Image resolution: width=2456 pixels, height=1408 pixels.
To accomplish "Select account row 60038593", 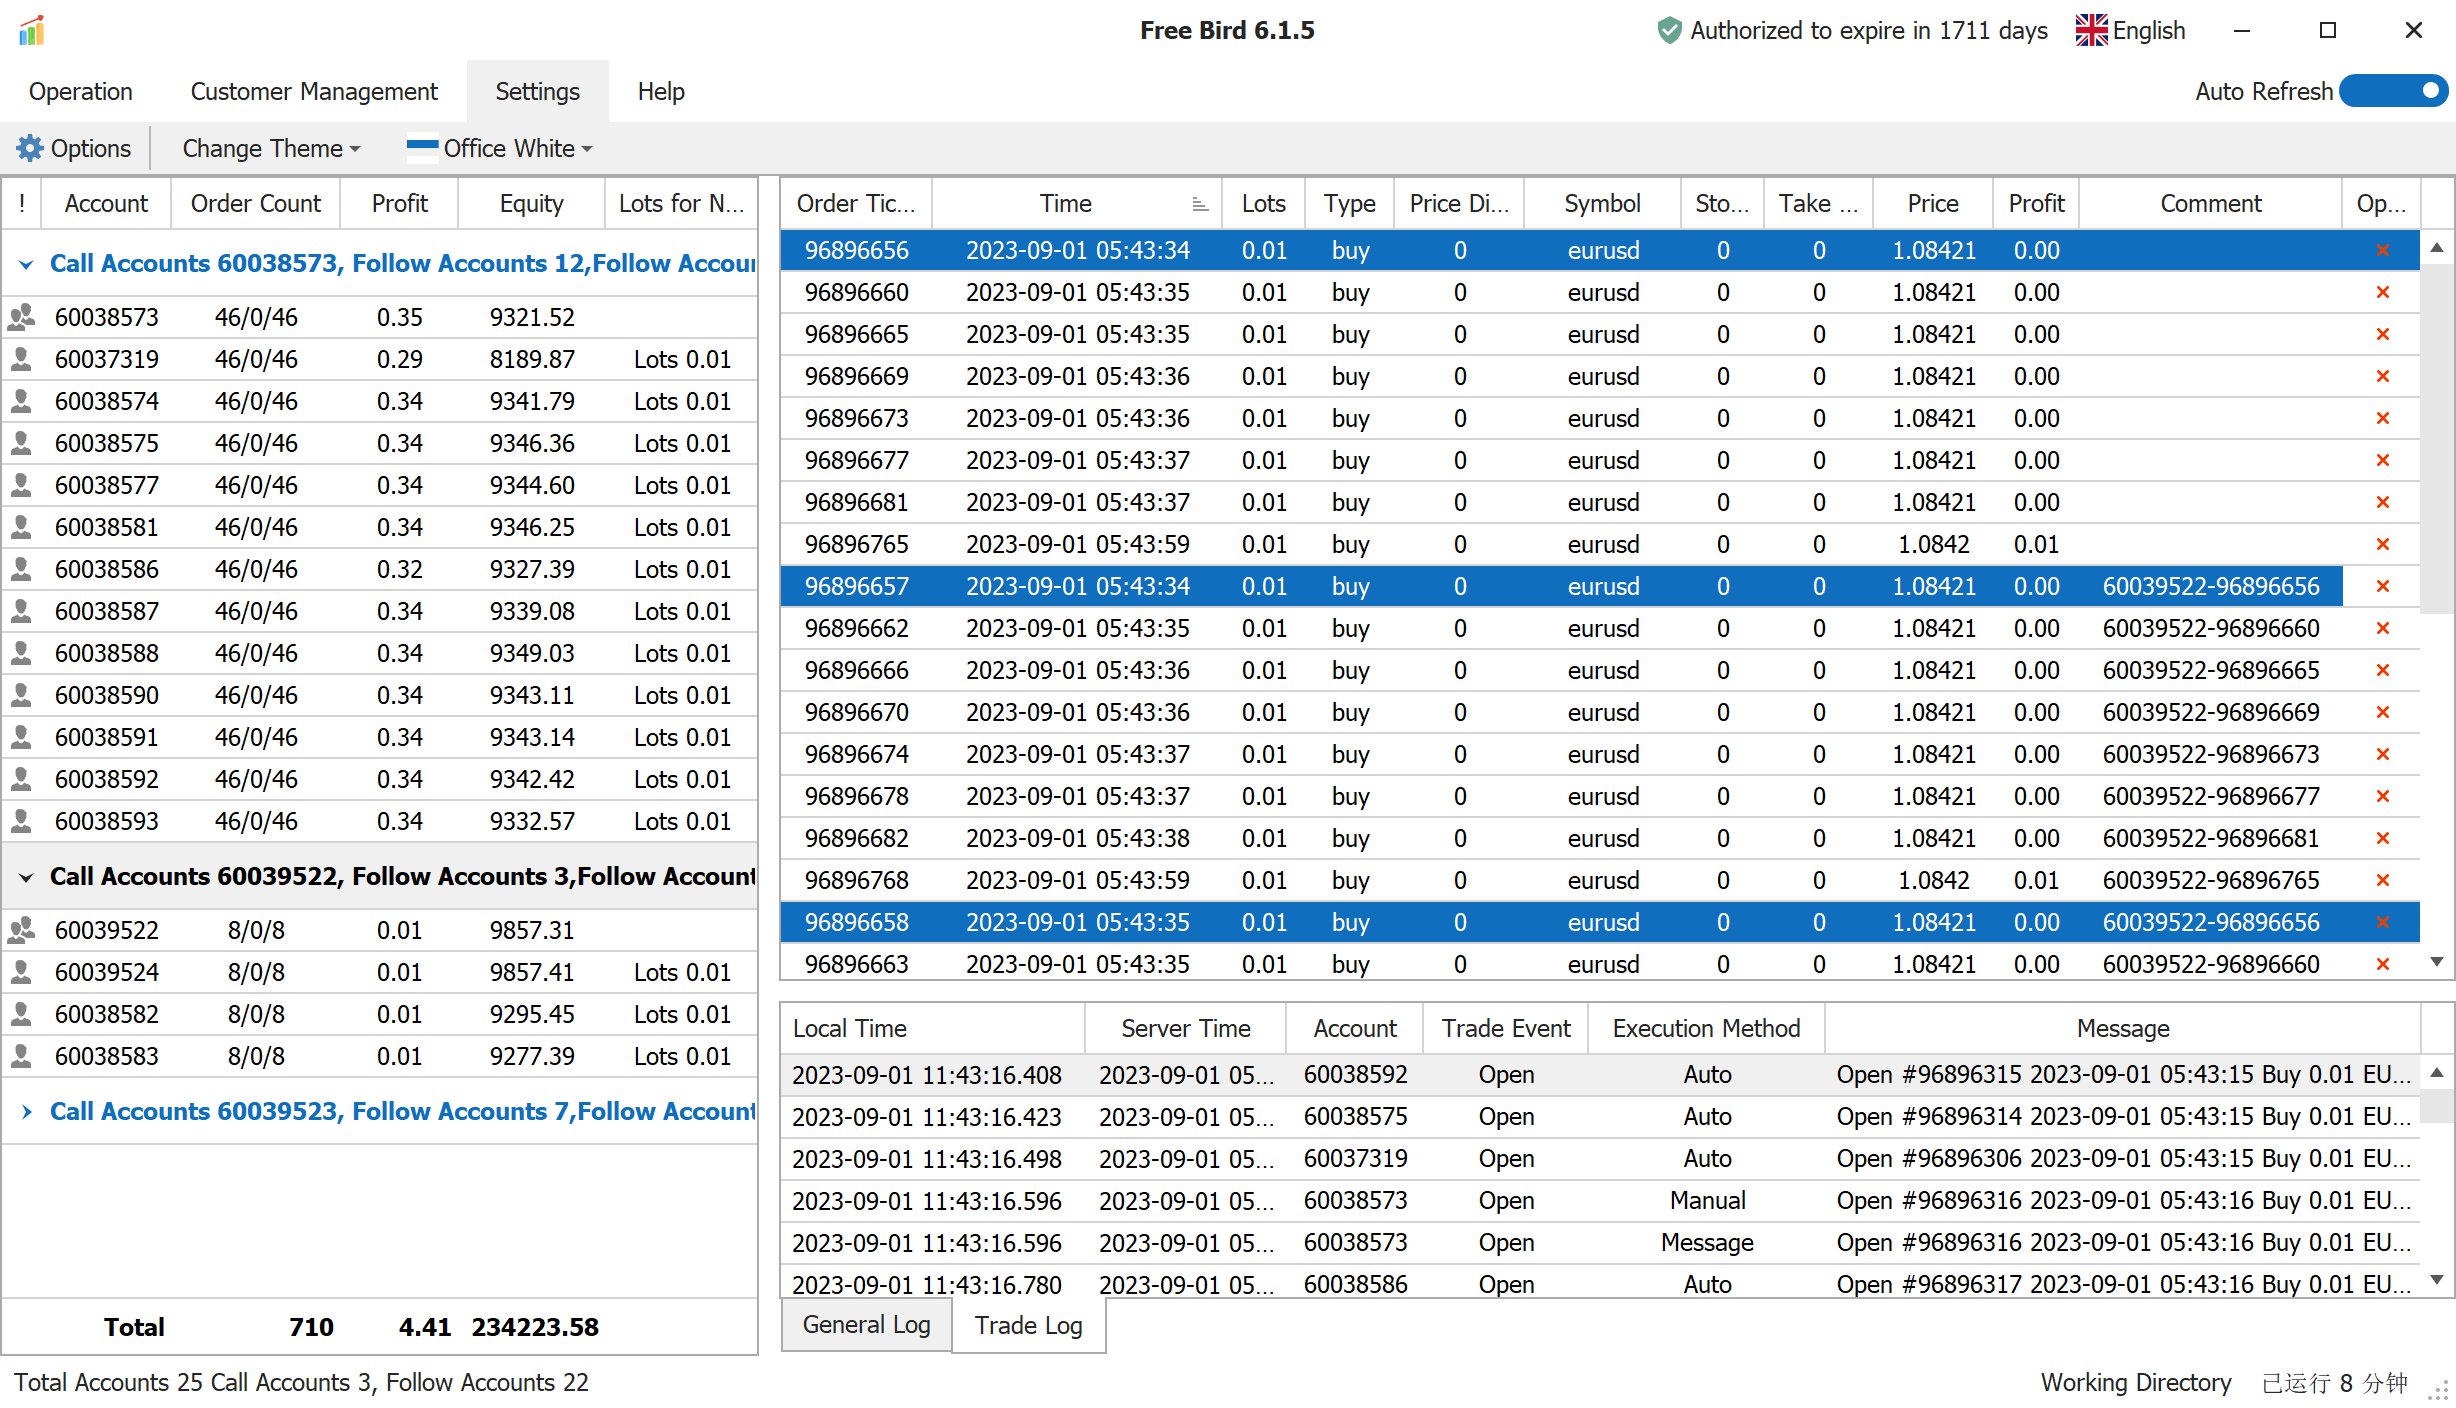I will [x=380, y=821].
